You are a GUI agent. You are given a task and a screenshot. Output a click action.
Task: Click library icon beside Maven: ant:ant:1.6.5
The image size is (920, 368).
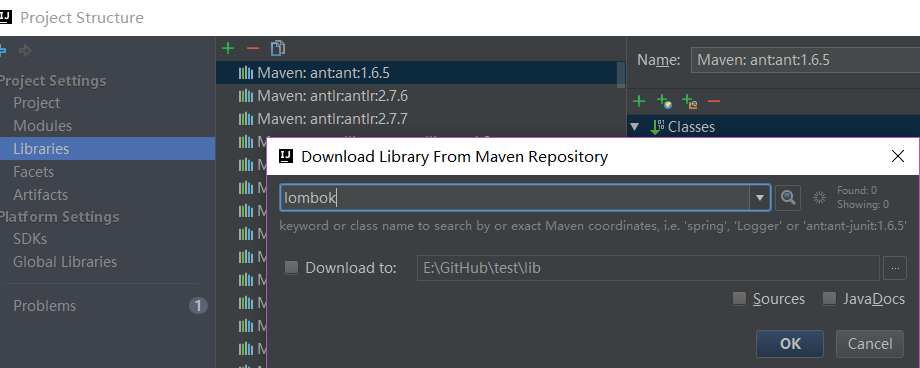click(245, 73)
